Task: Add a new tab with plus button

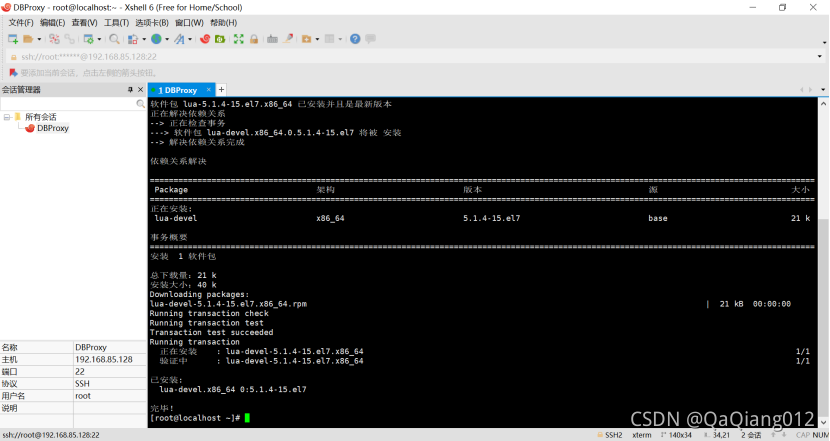Action: click(x=221, y=89)
